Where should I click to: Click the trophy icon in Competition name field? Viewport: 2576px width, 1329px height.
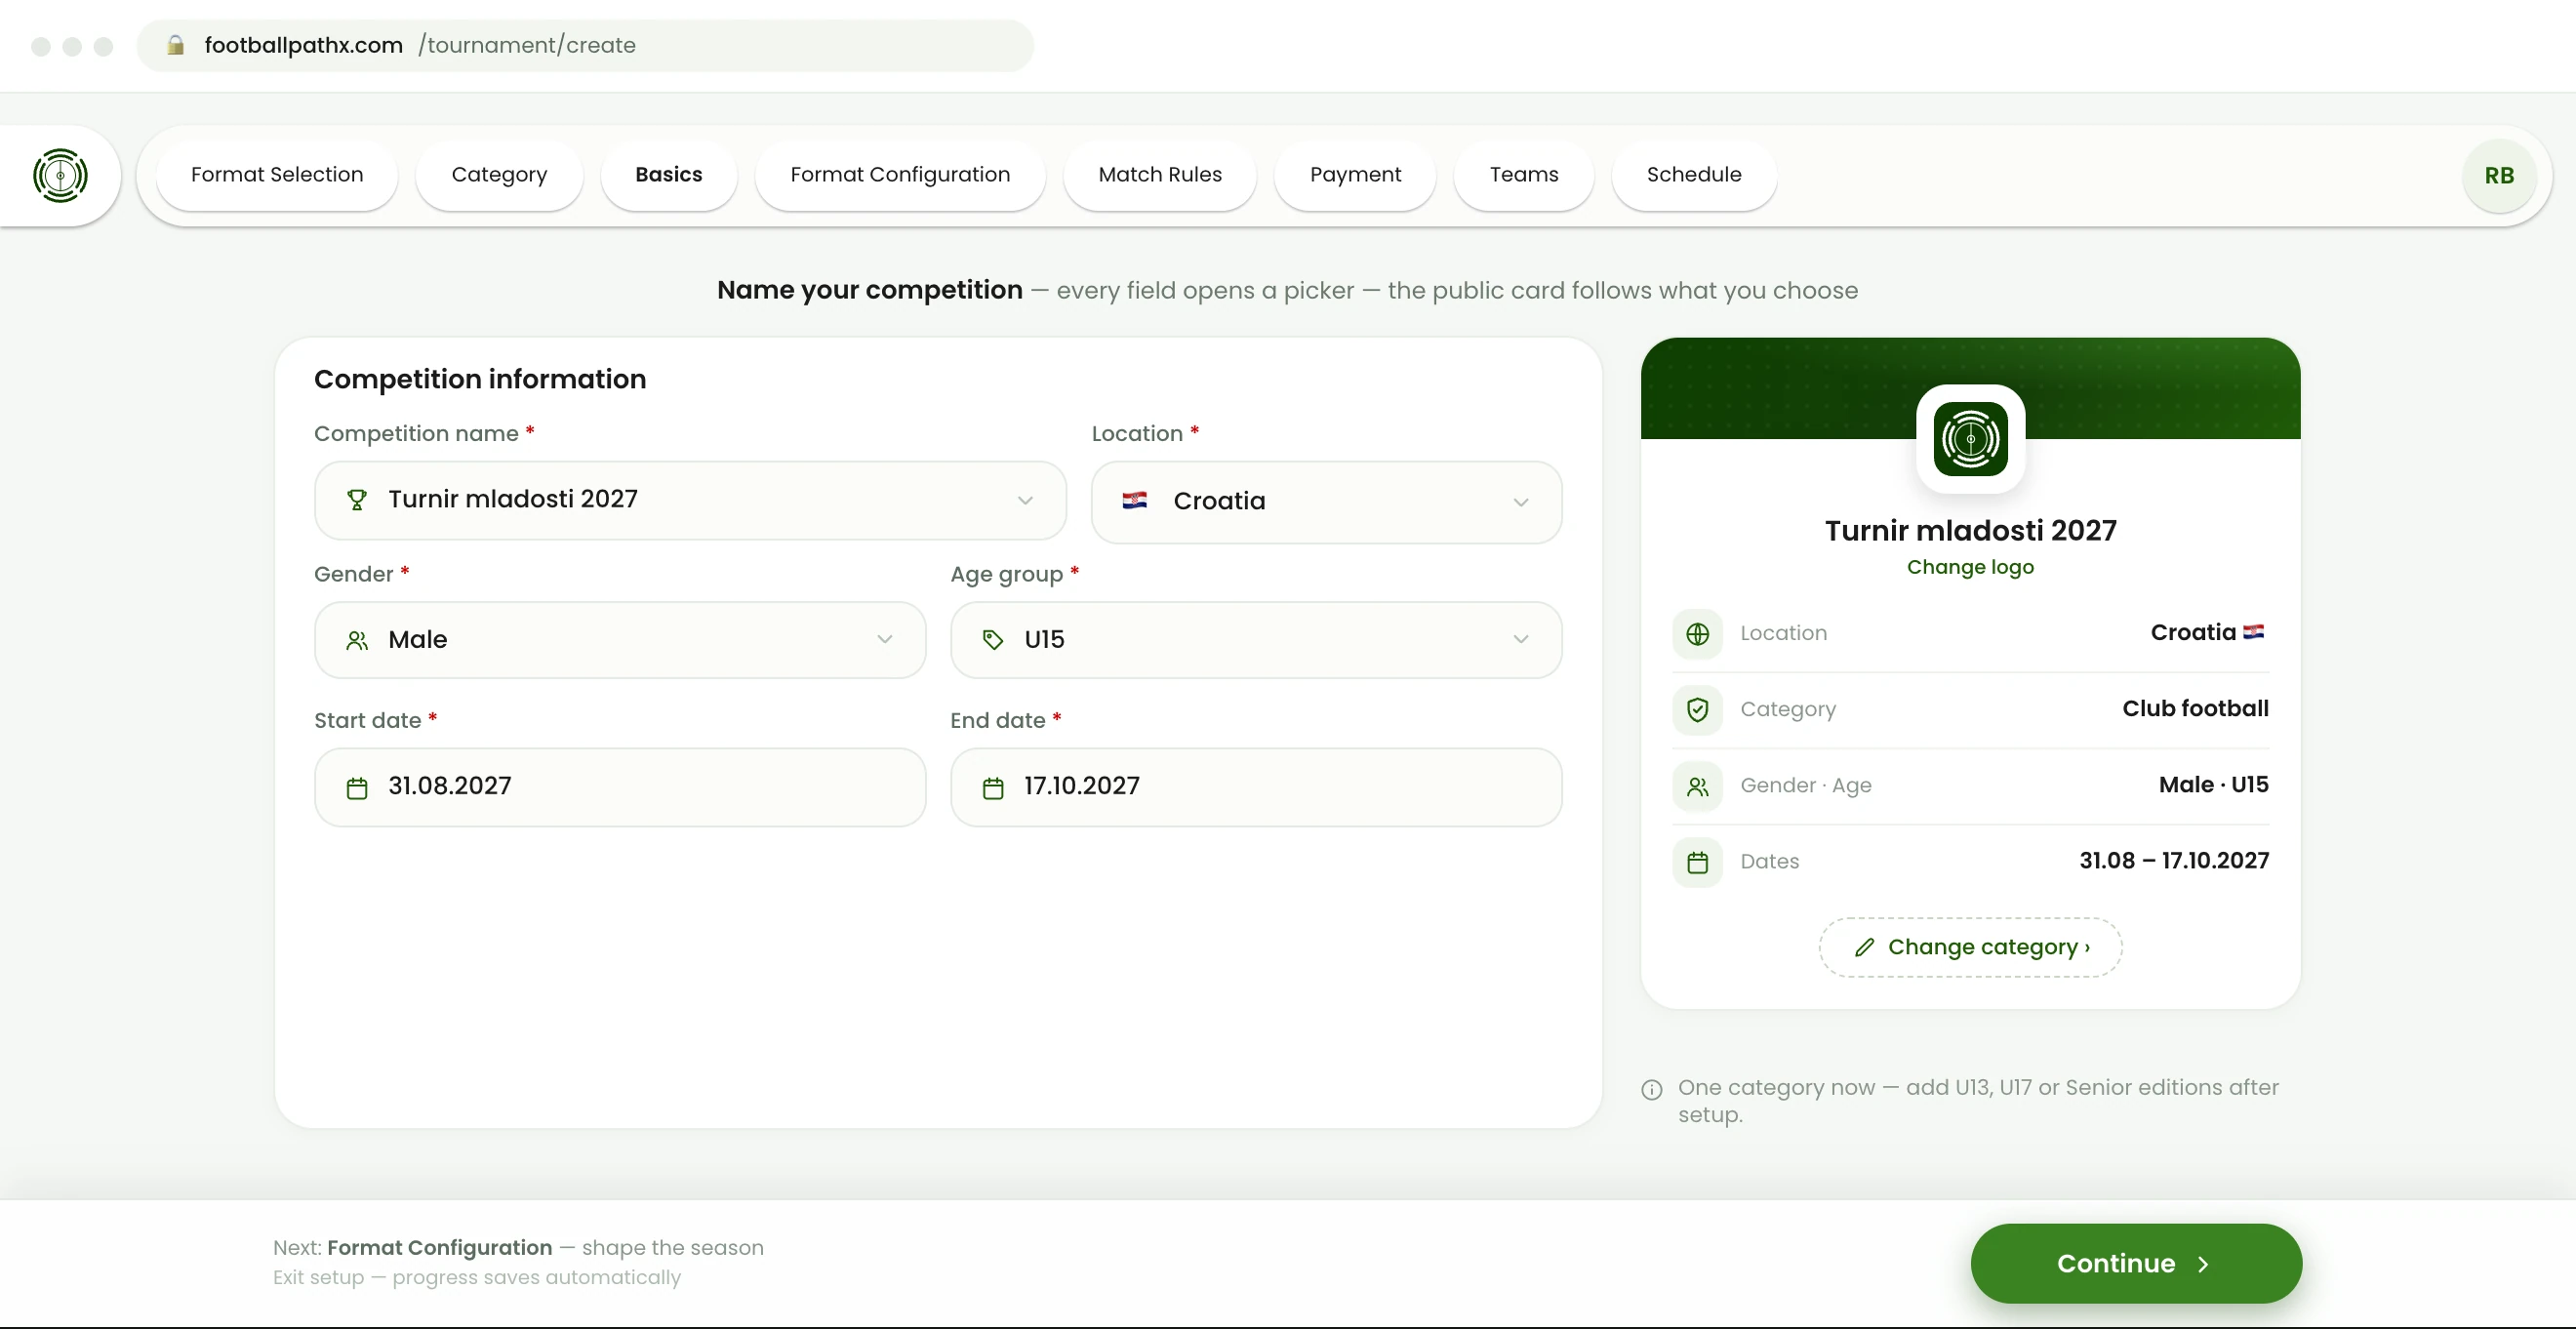pos(357,500)
